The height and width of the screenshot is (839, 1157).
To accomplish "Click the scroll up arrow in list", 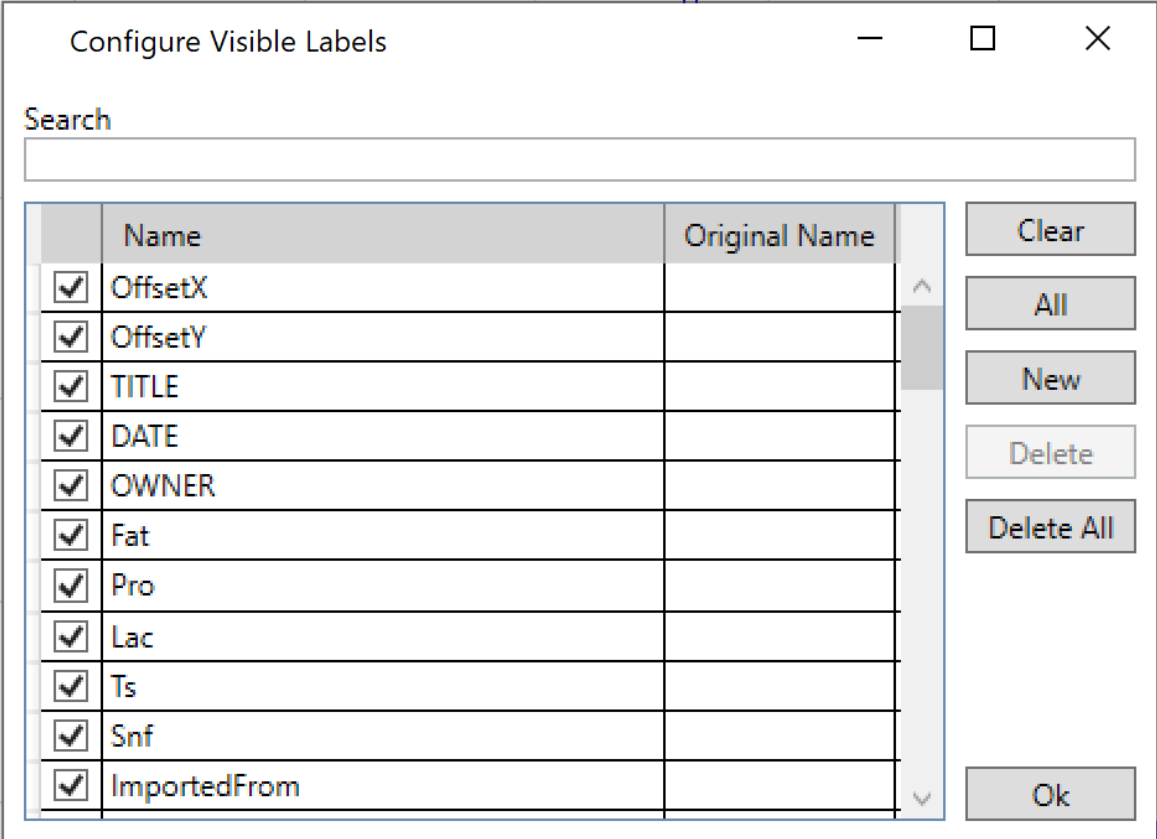I will [922, 287].
